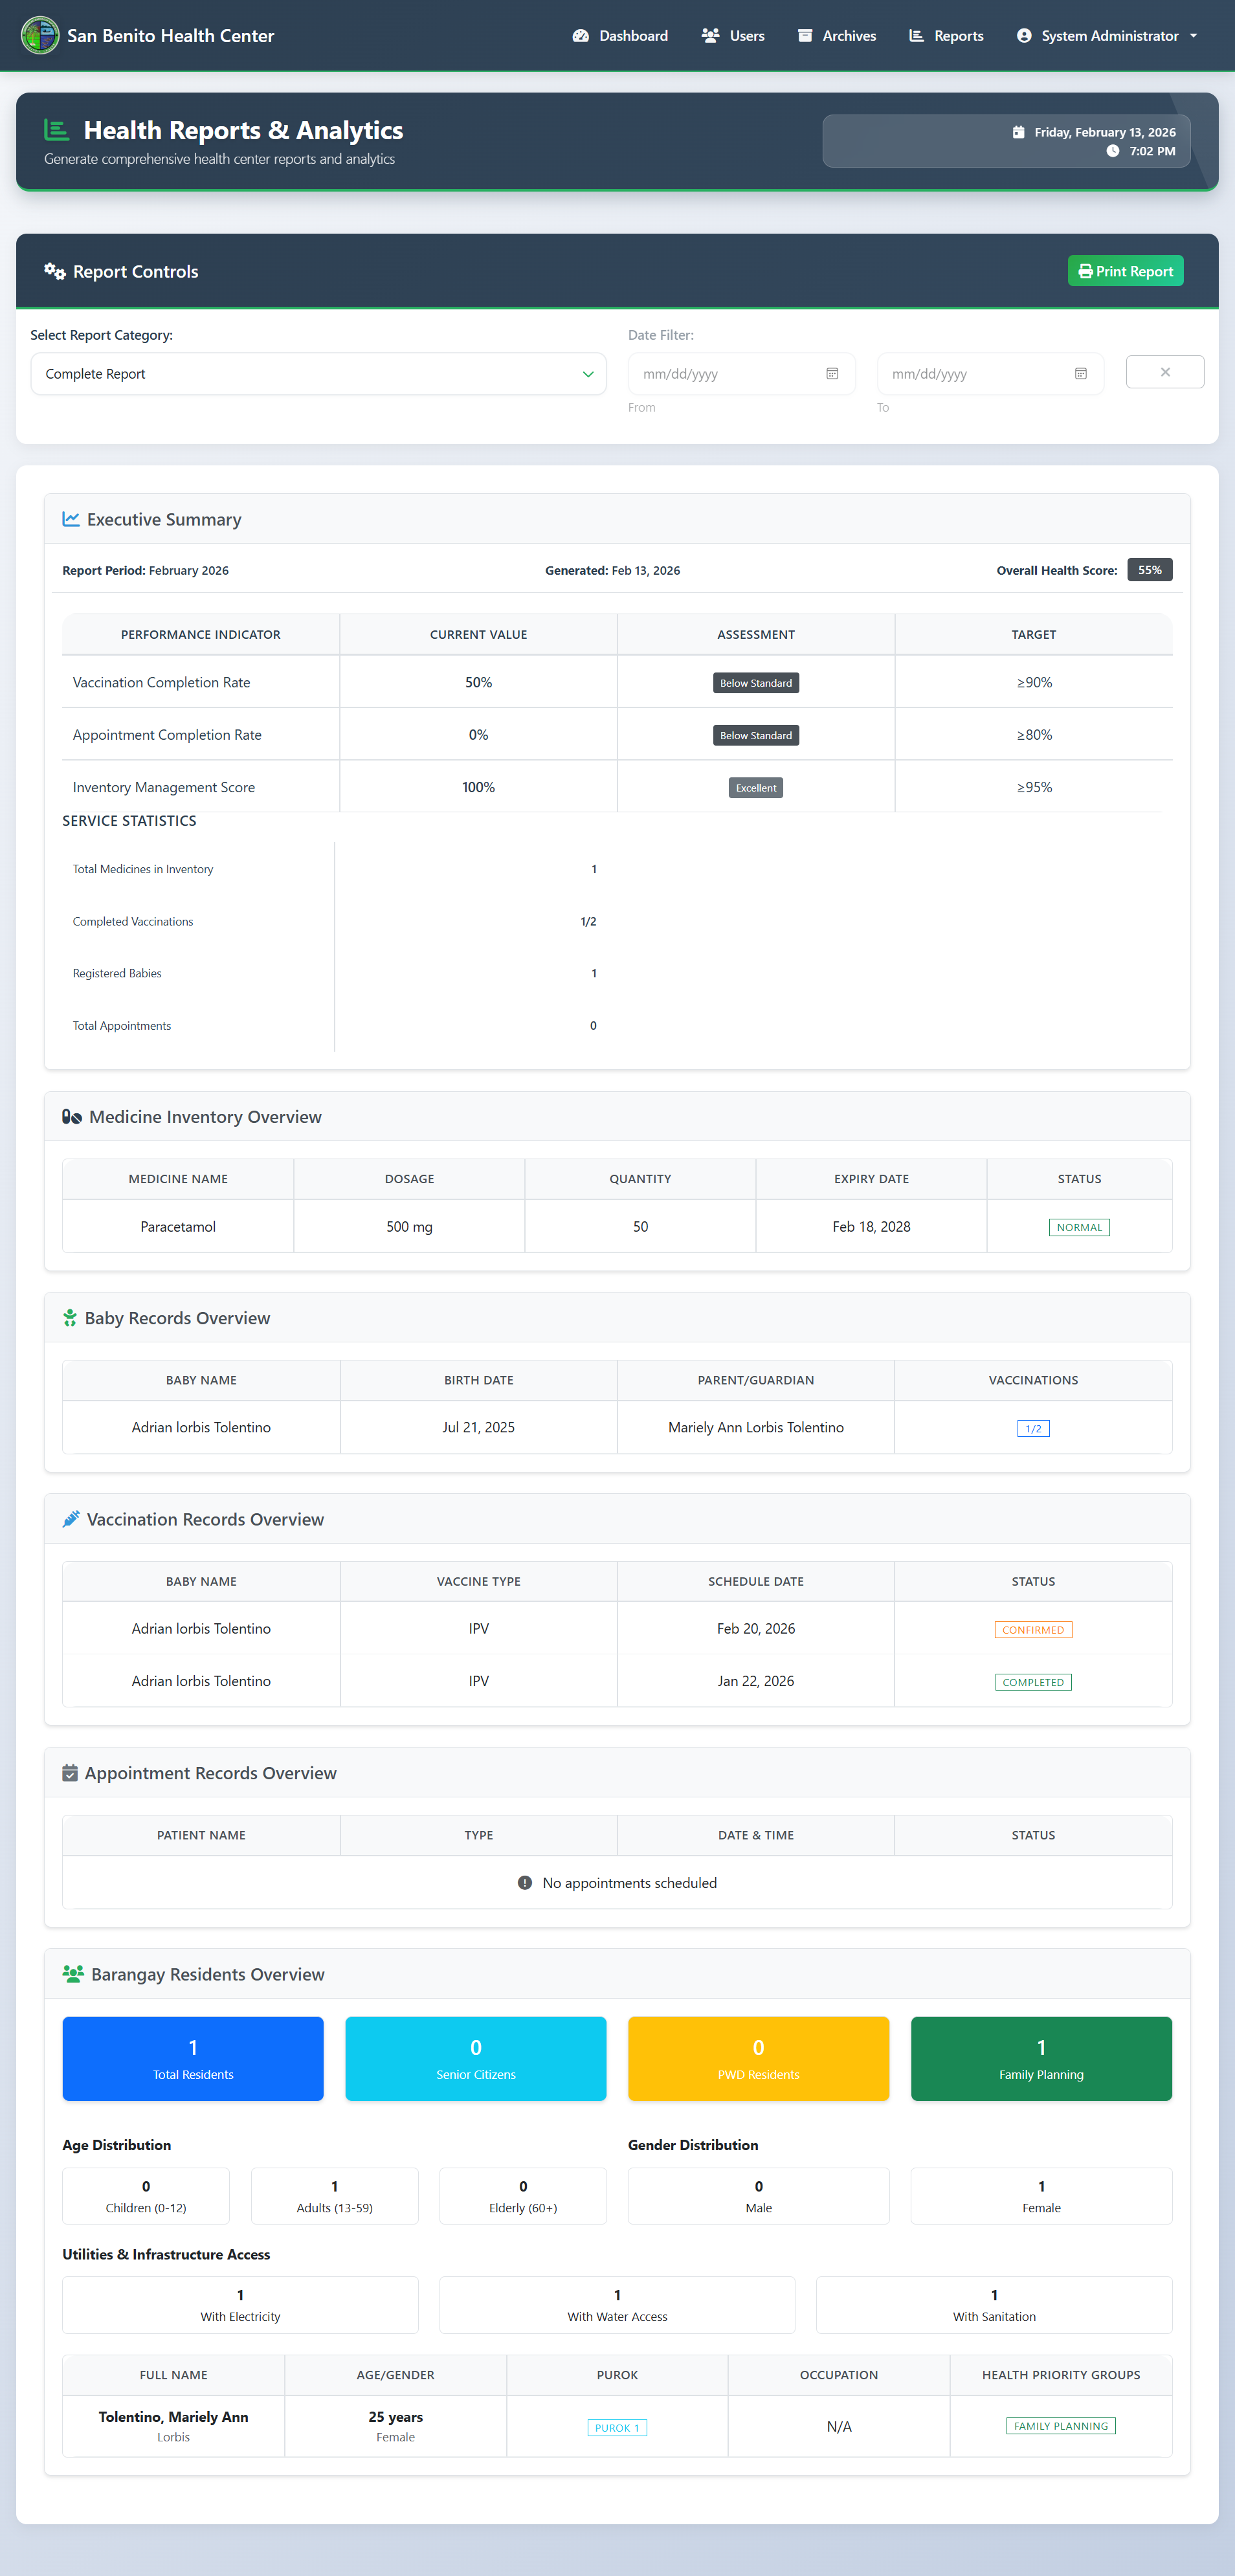Expand the System Administrator user menu
1235x2576 pixels.
1106,36
